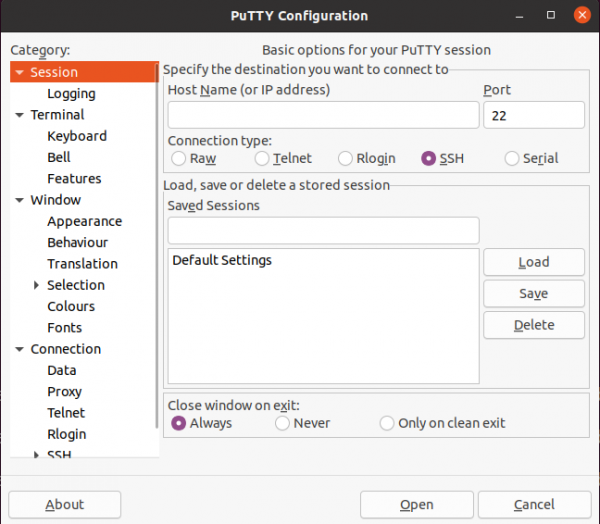Go to Behaviour settings

coord(78,243)
